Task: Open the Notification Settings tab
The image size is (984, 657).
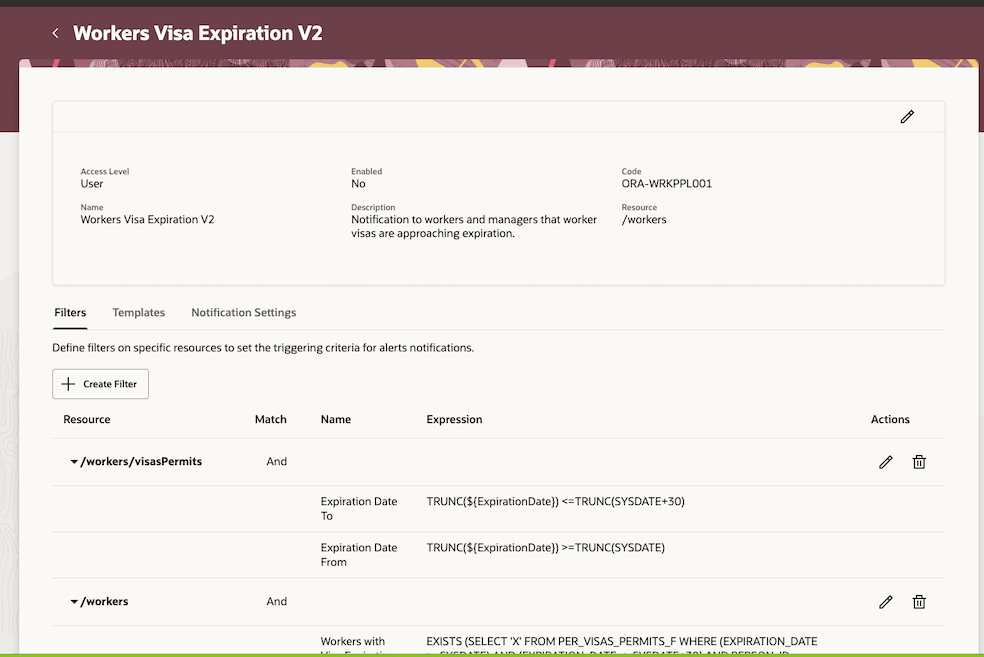Action: pos(243,312)
